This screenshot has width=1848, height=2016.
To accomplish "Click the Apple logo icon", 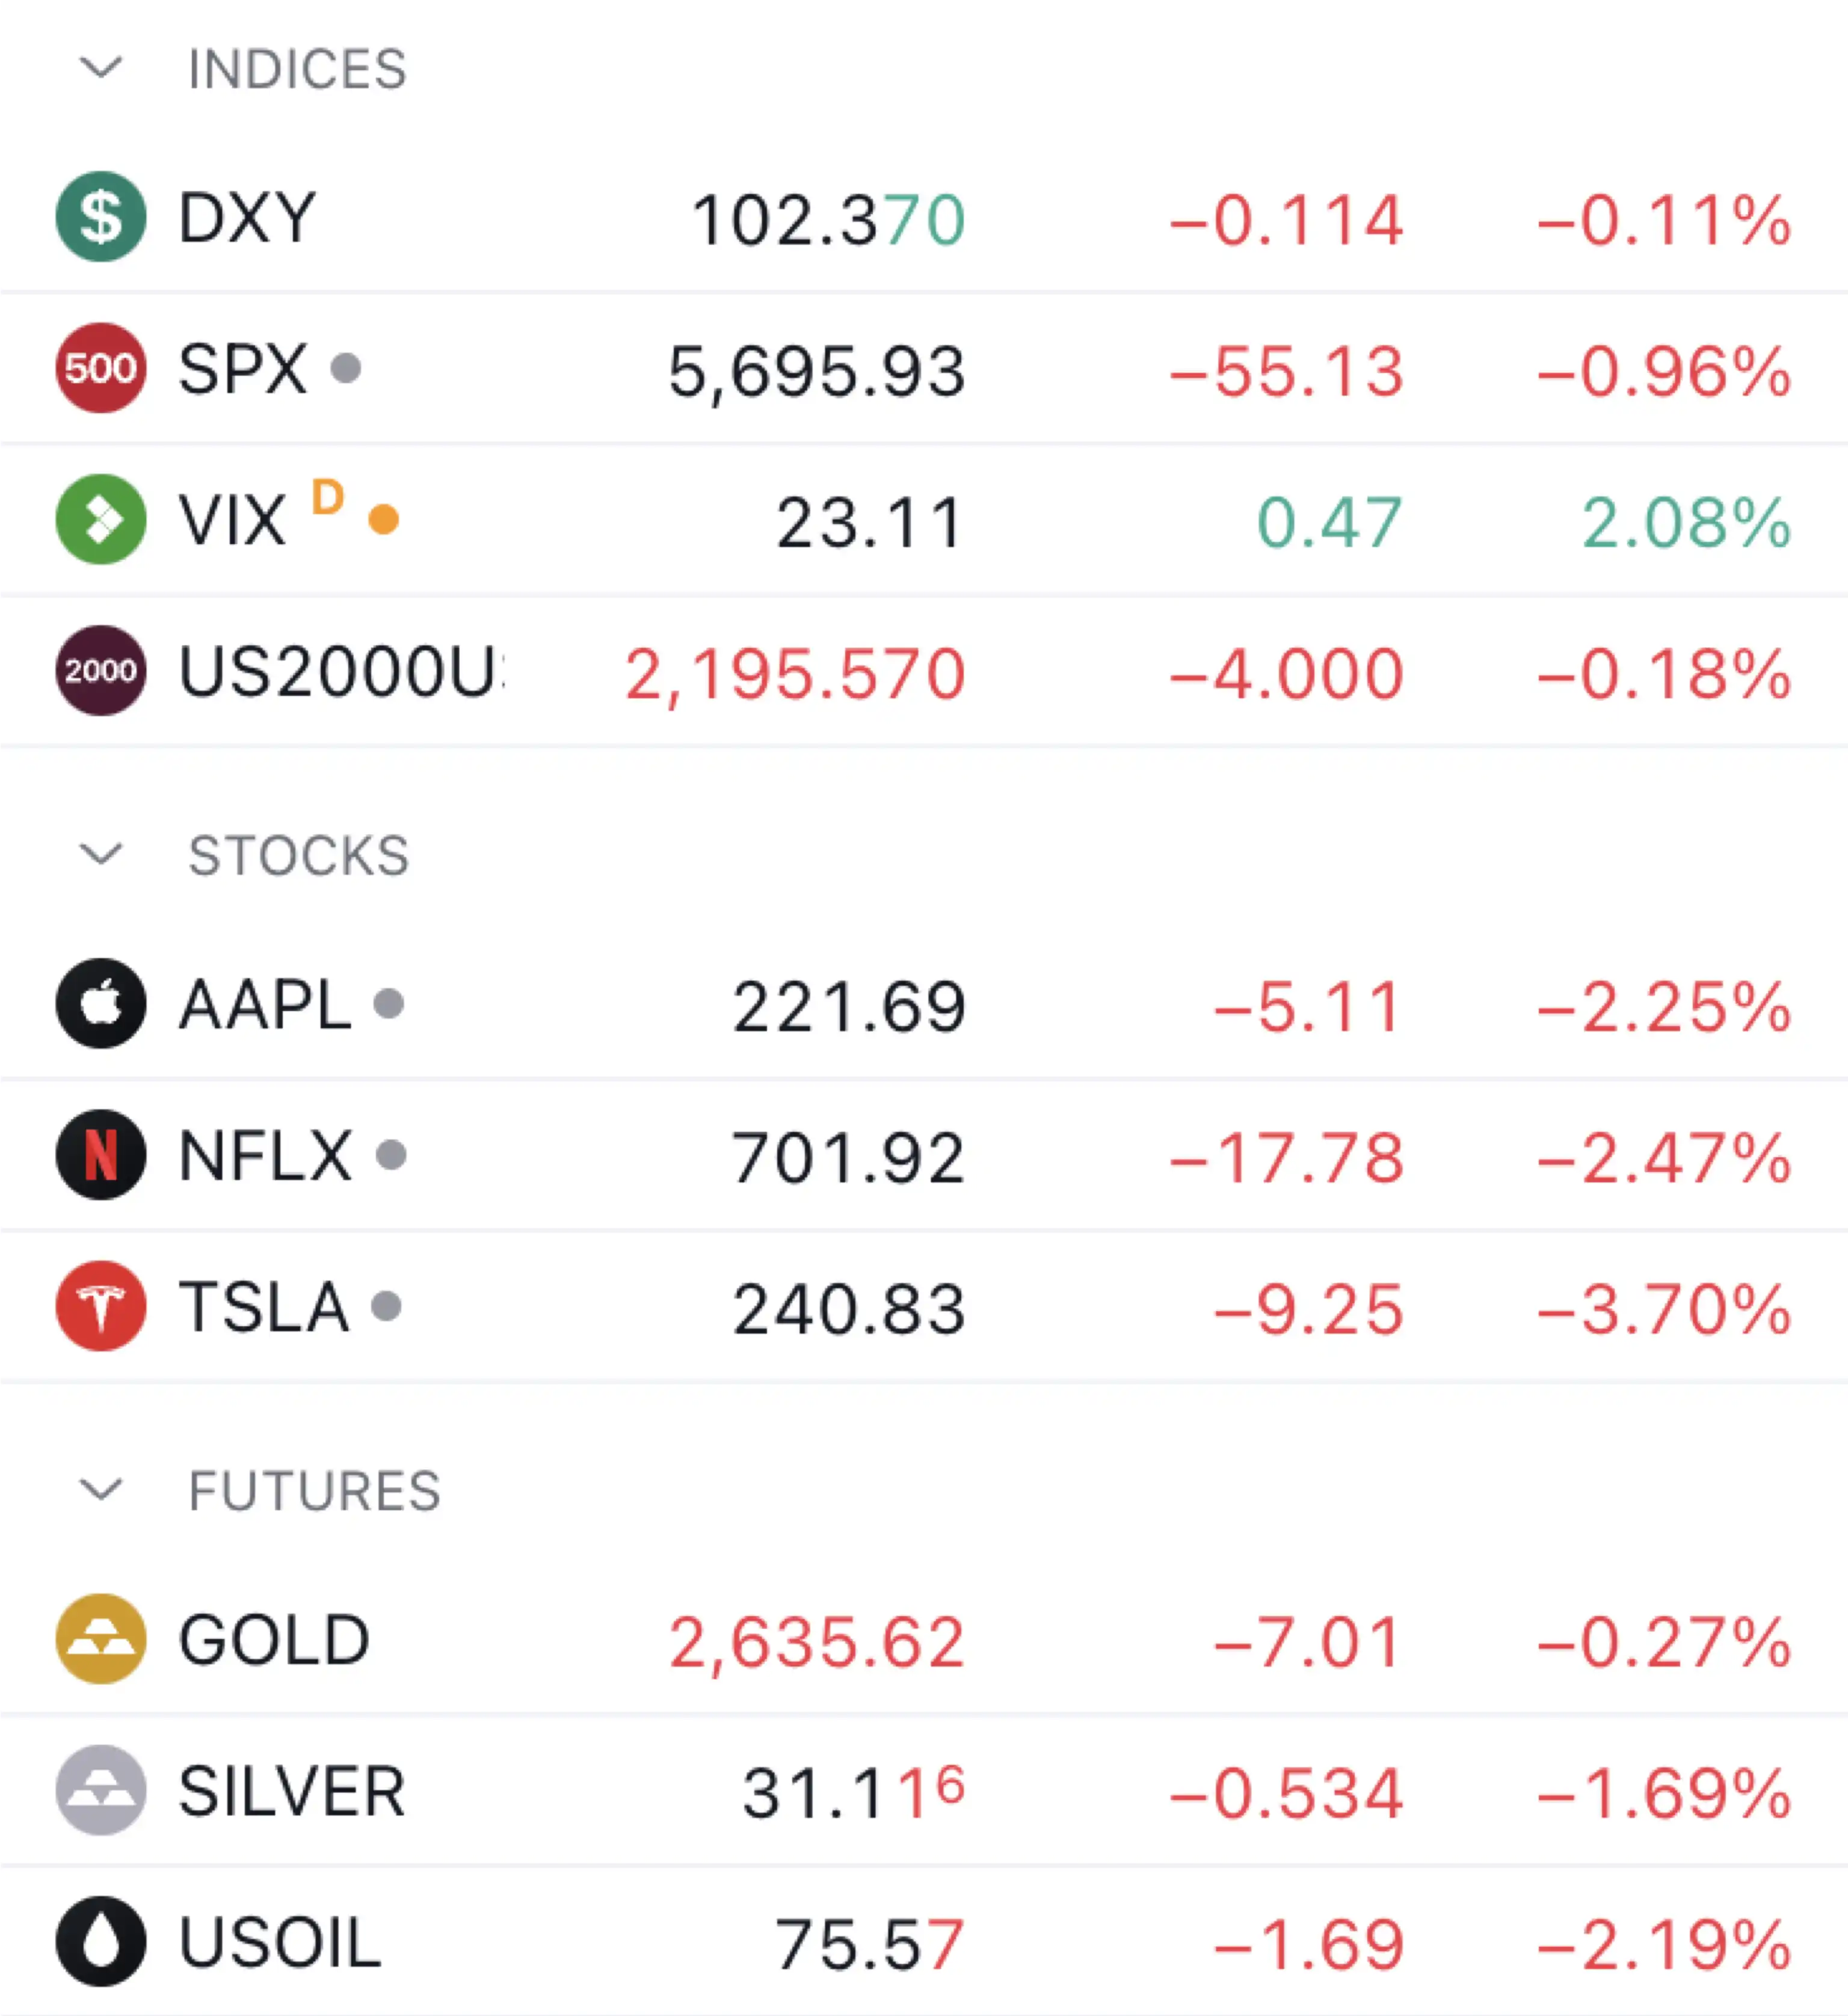I will click(100, 1003).
